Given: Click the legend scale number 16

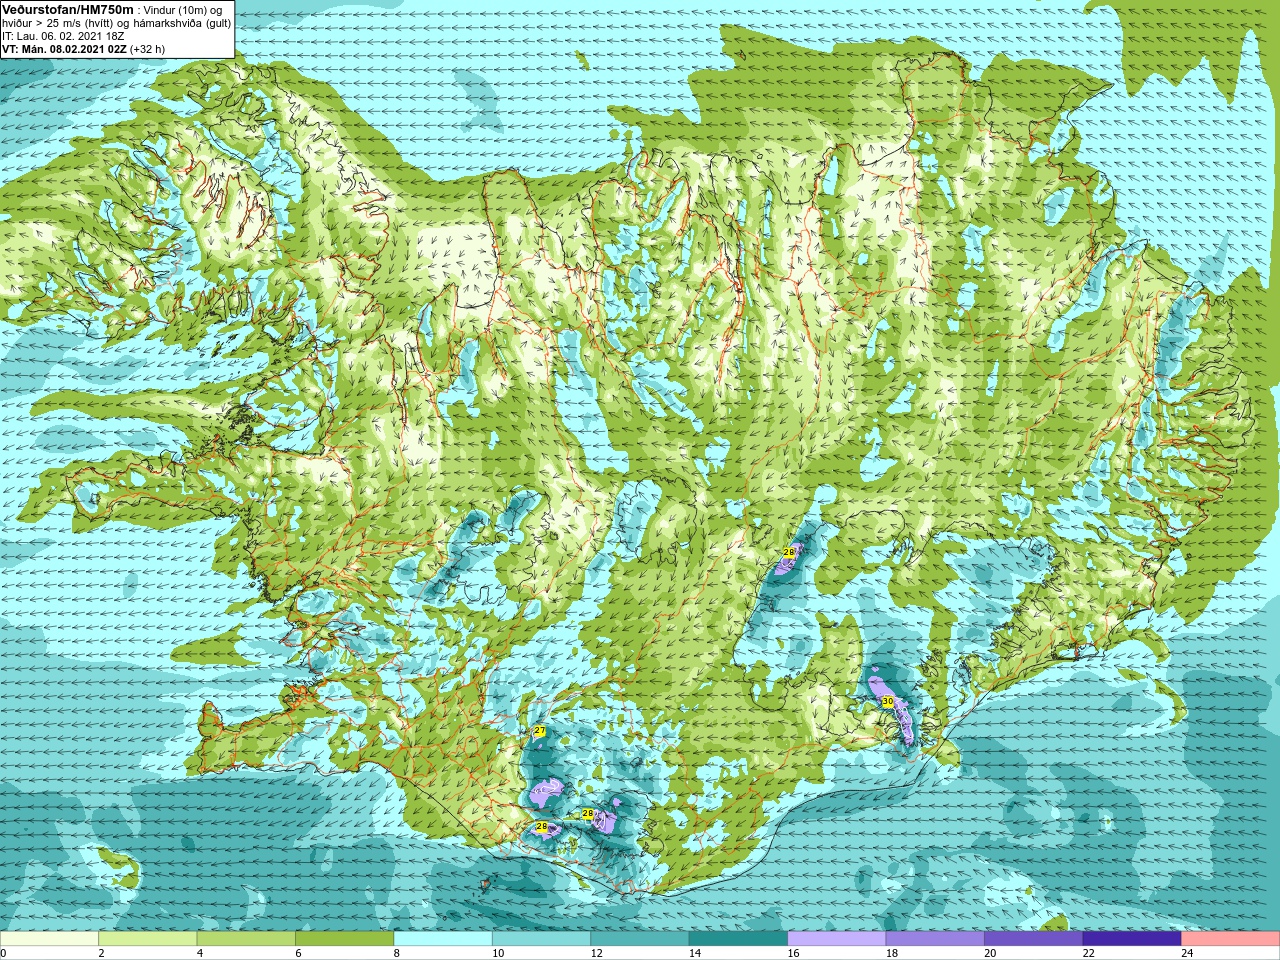Looking at the screenshot, I should [x=794, y=953].
